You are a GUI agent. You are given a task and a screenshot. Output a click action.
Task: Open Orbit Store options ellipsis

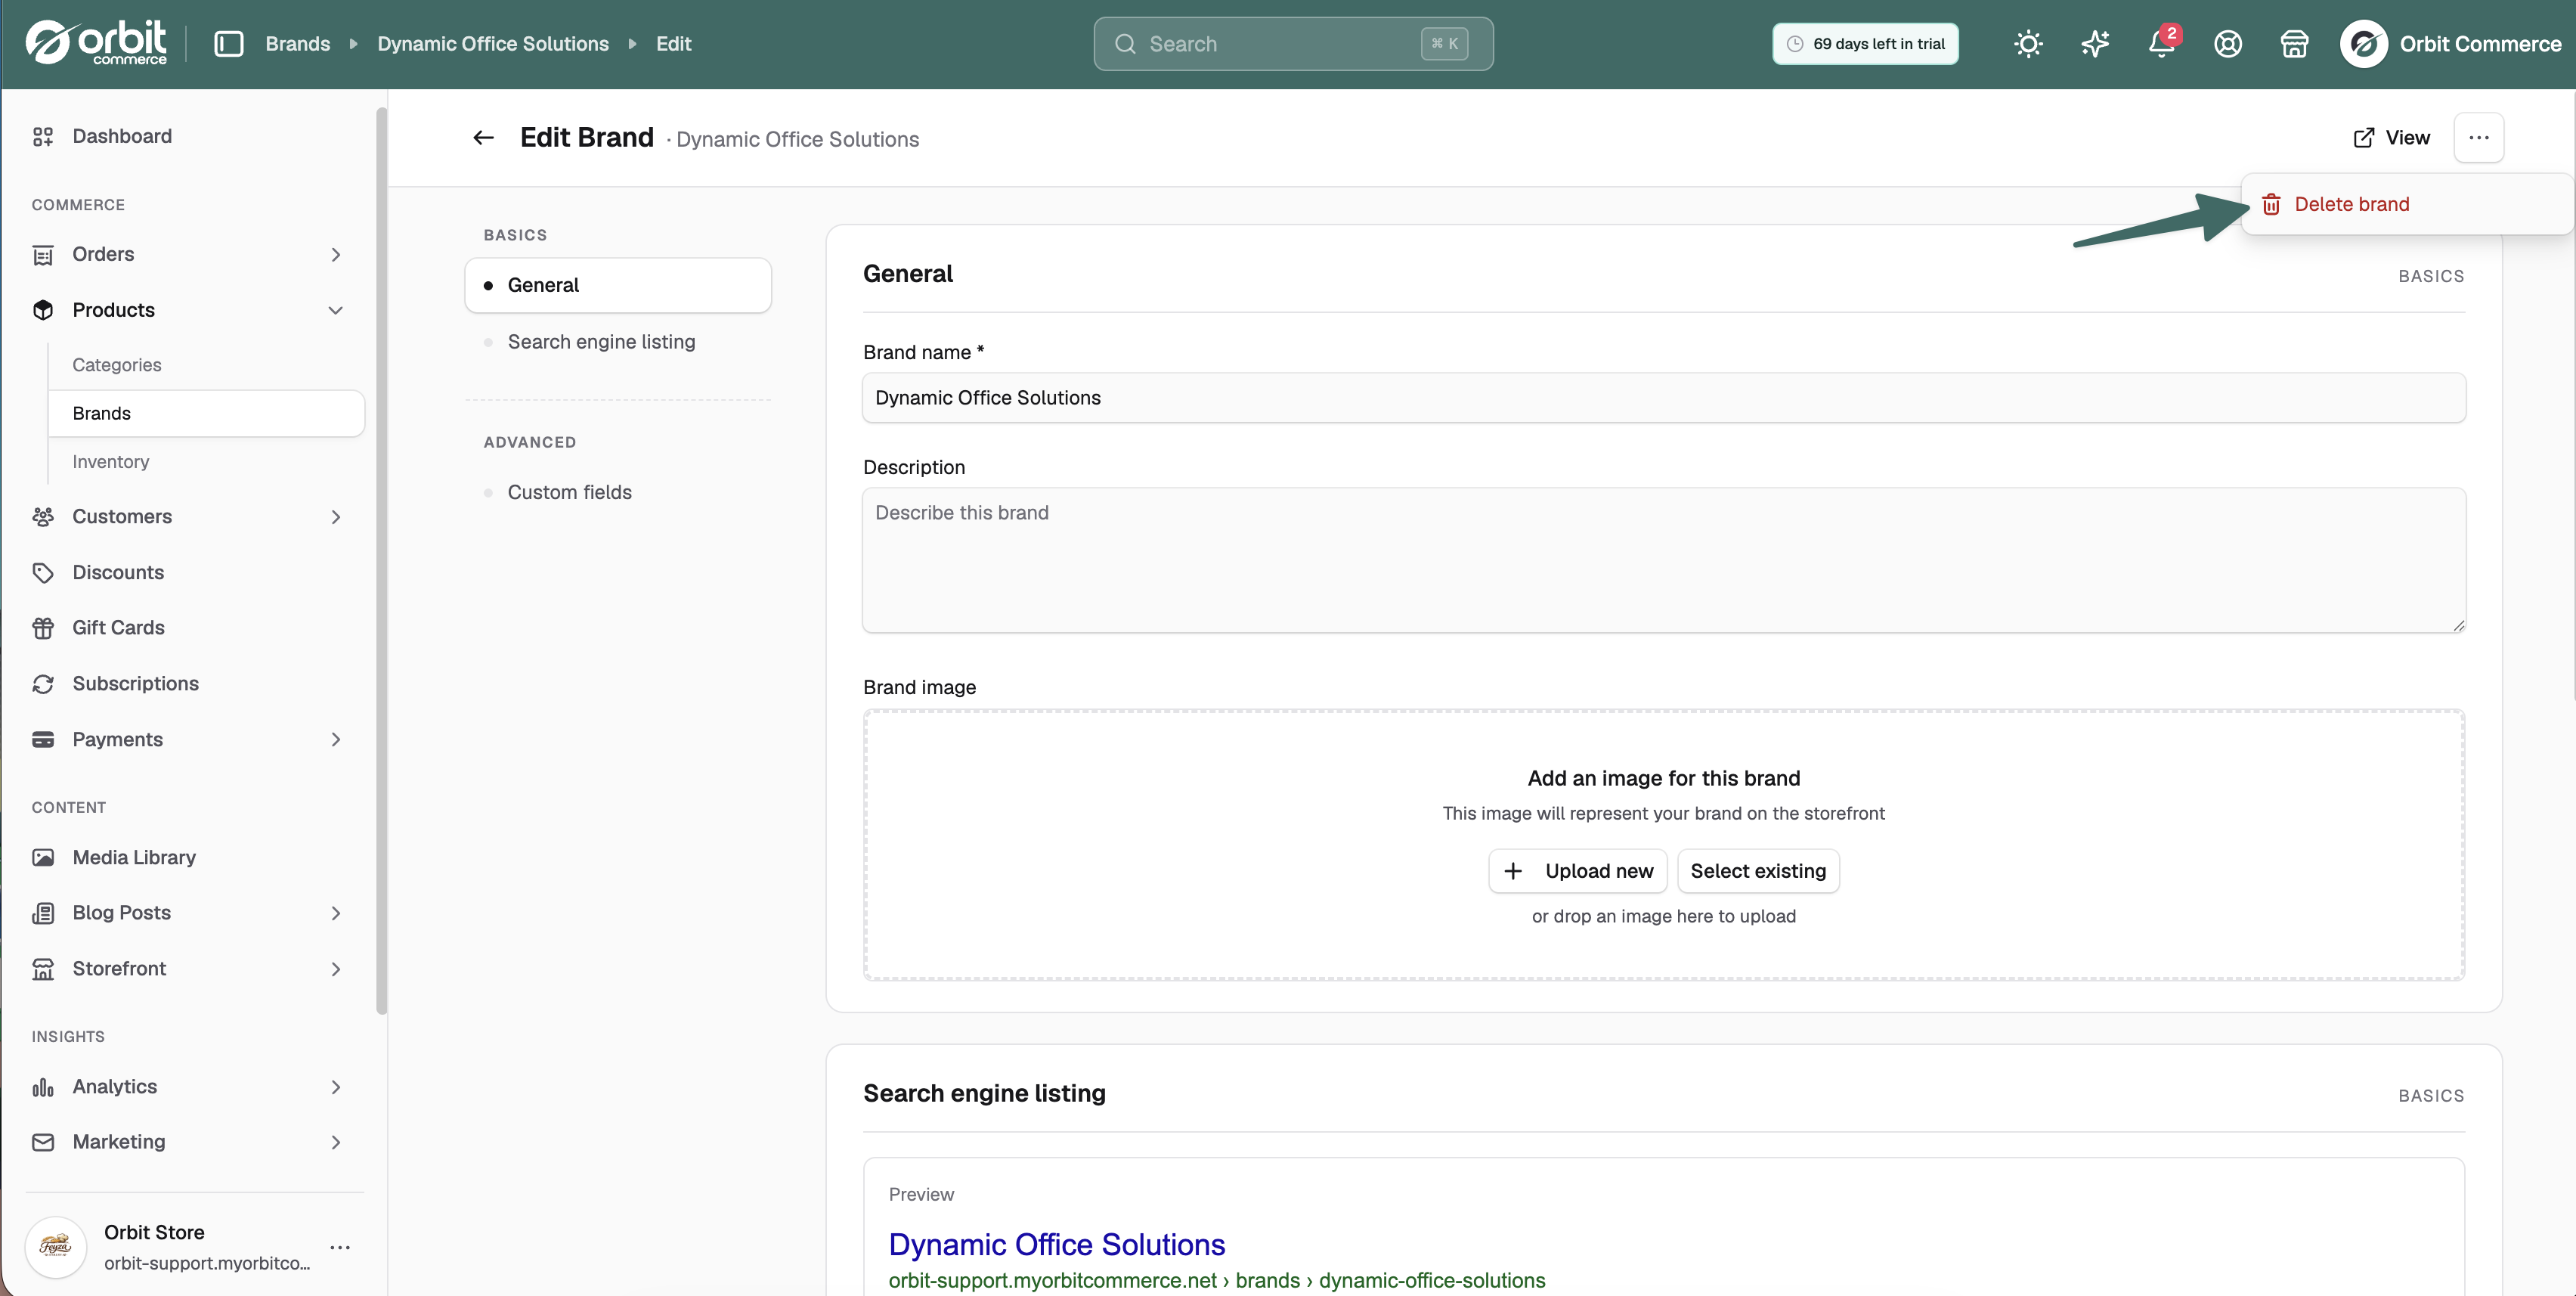(340, 1247)
